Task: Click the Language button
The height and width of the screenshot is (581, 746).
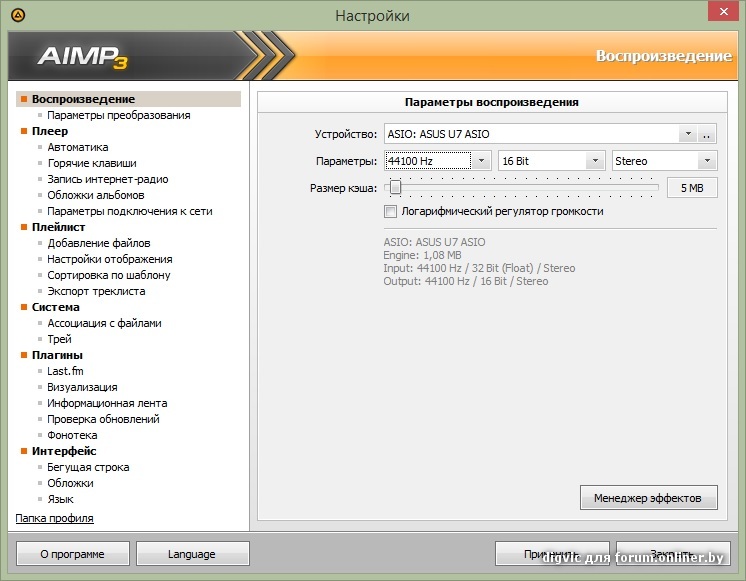Action: click(x=193, y=554)
